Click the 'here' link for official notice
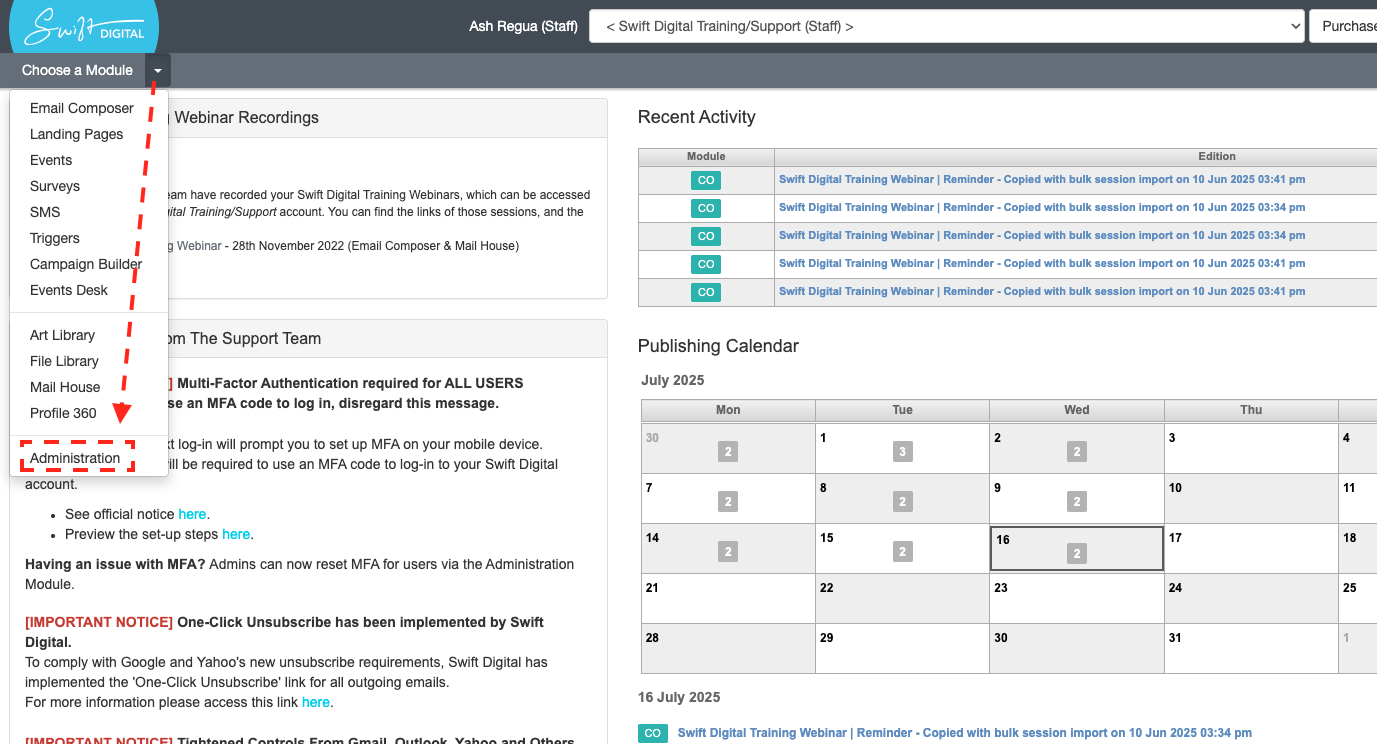1377x744 pixels. click(192, 514)
